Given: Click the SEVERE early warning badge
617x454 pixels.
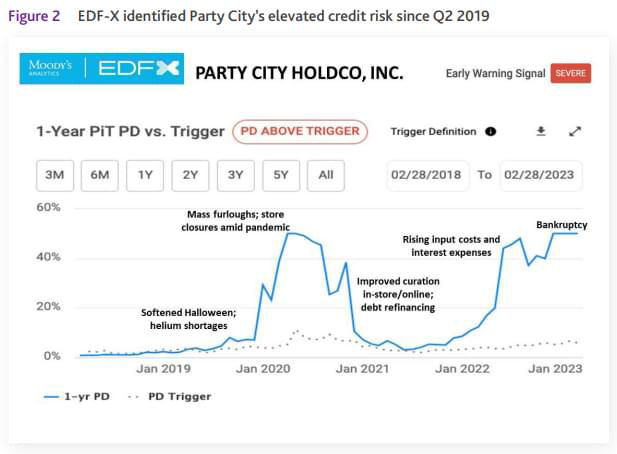Looking at the screenshot, I should [x=570, y=73].
